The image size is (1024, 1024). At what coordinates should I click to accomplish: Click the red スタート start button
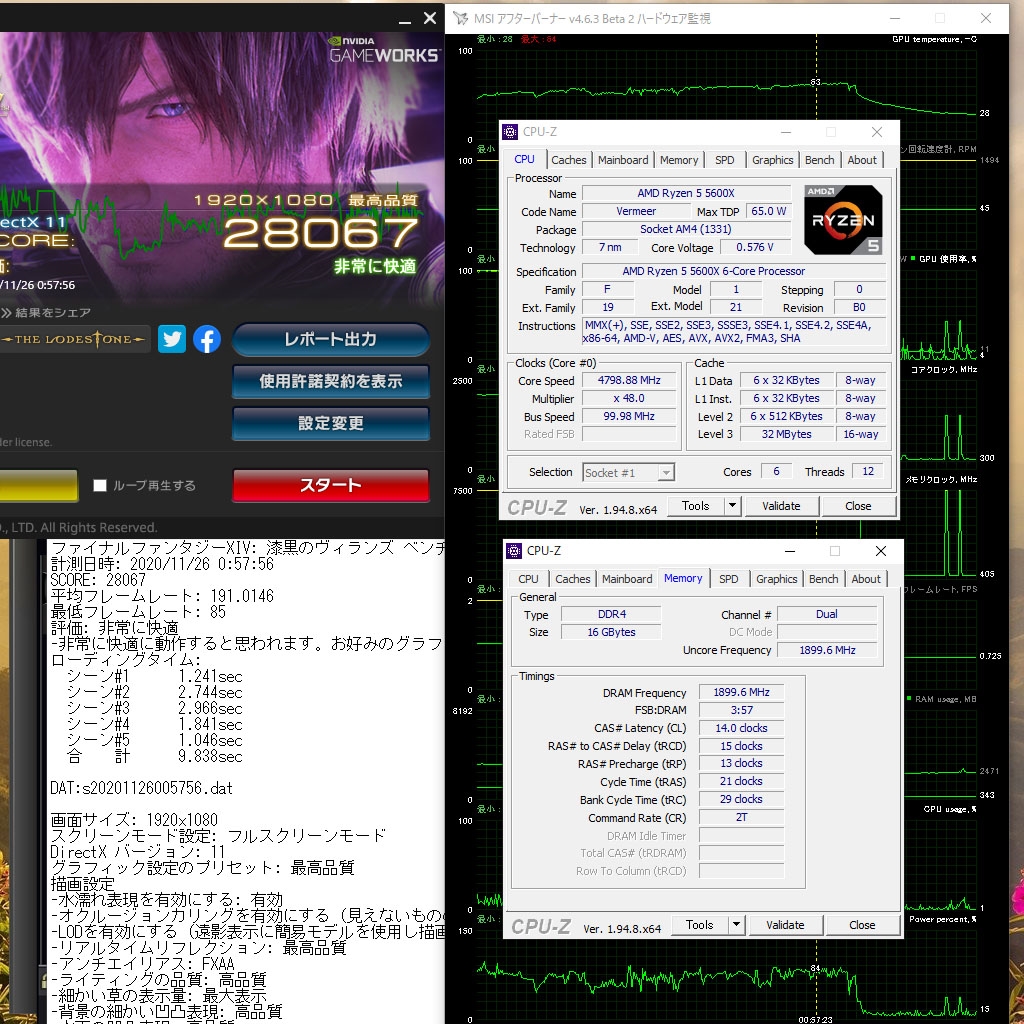click(x=330, y=485)
